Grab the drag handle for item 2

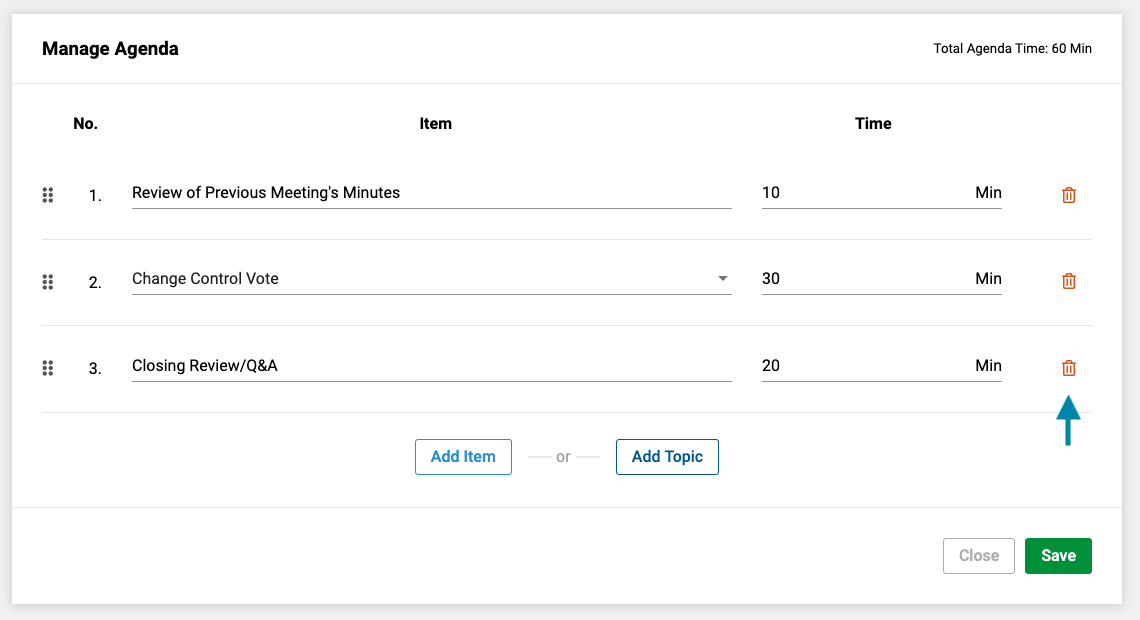[48, 282]
